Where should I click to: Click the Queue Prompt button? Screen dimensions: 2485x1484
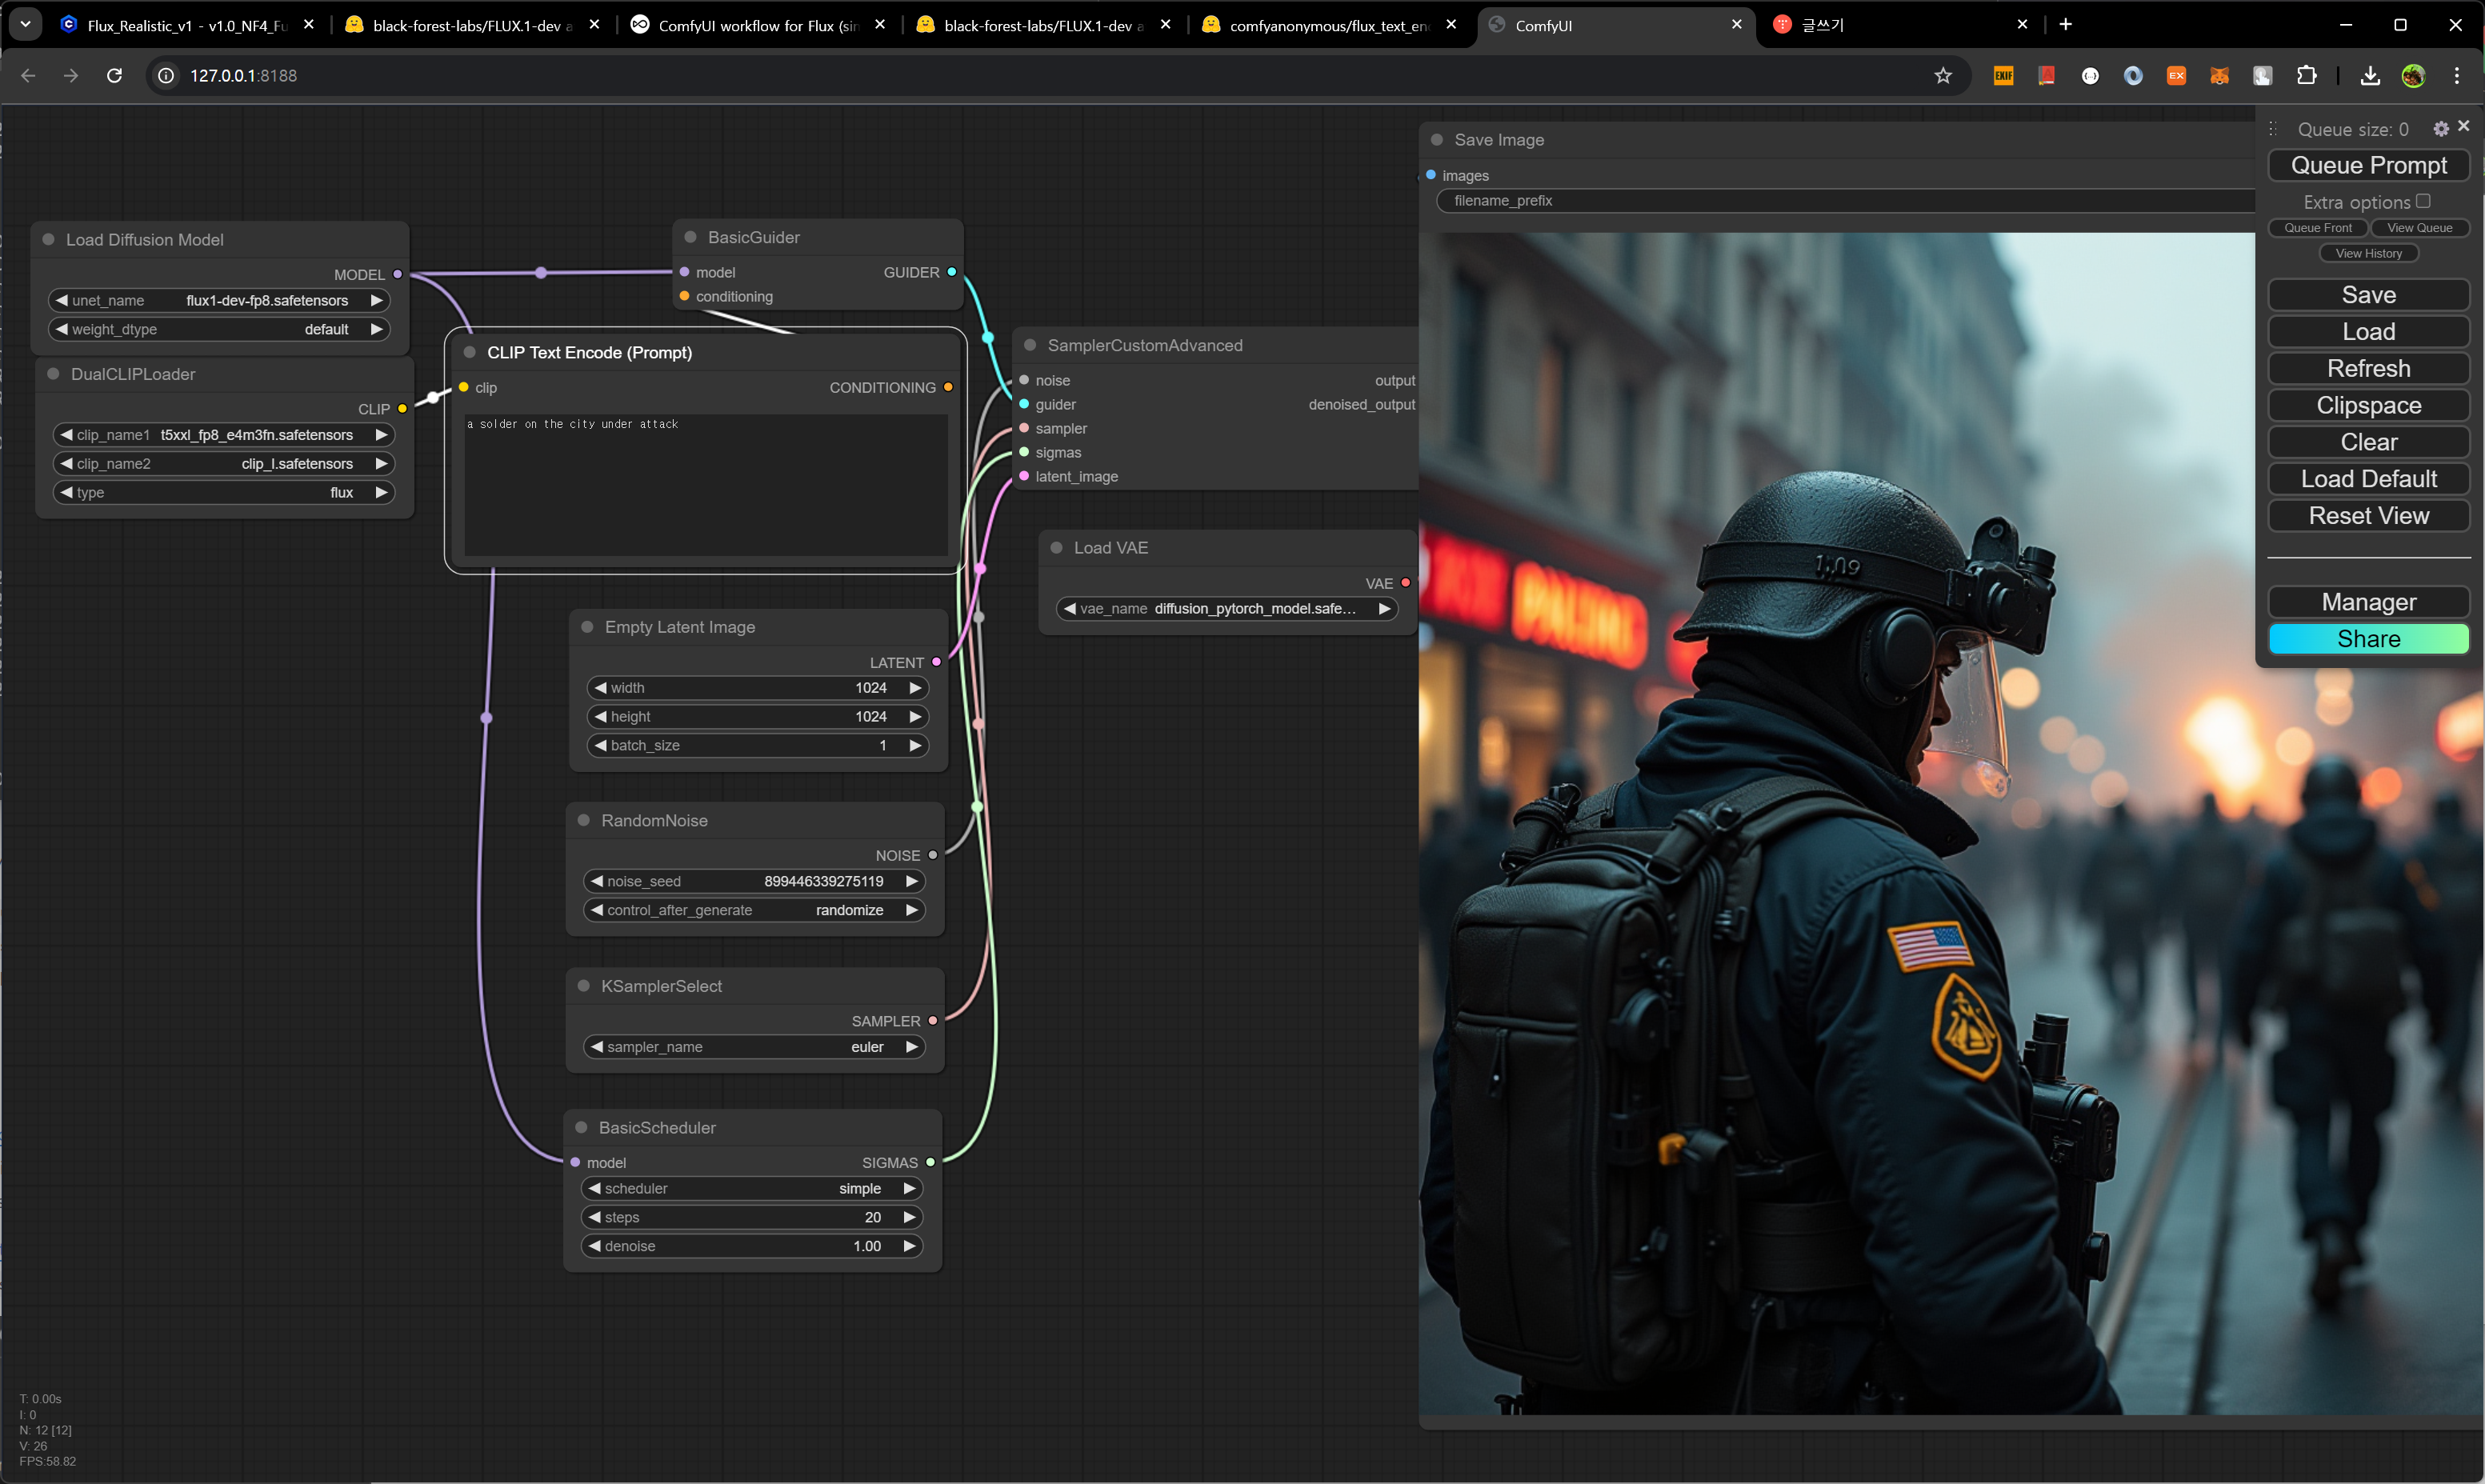tap(2368, 165)
